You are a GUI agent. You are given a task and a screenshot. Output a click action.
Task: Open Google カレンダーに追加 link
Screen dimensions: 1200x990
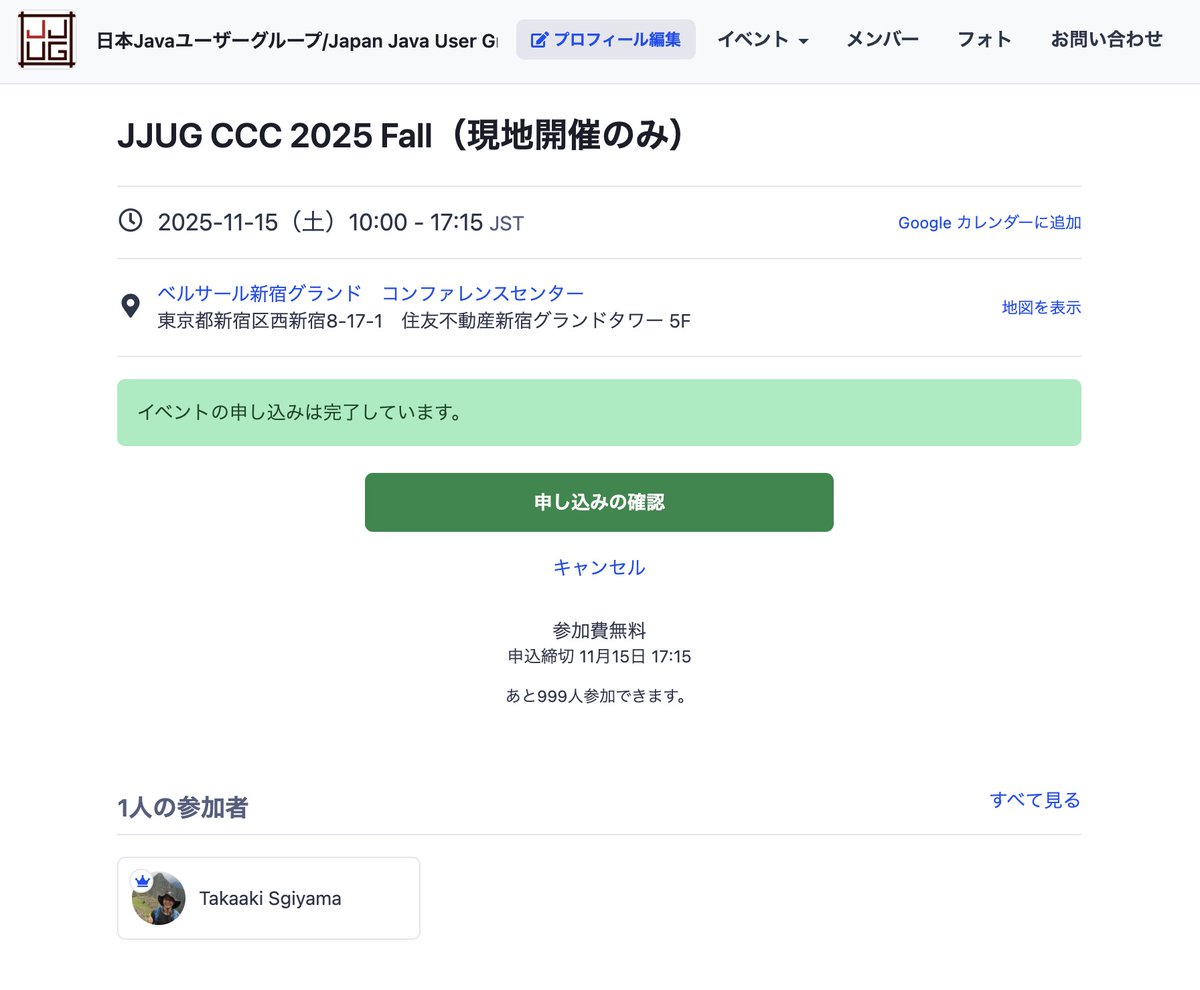tap(988, 224)
